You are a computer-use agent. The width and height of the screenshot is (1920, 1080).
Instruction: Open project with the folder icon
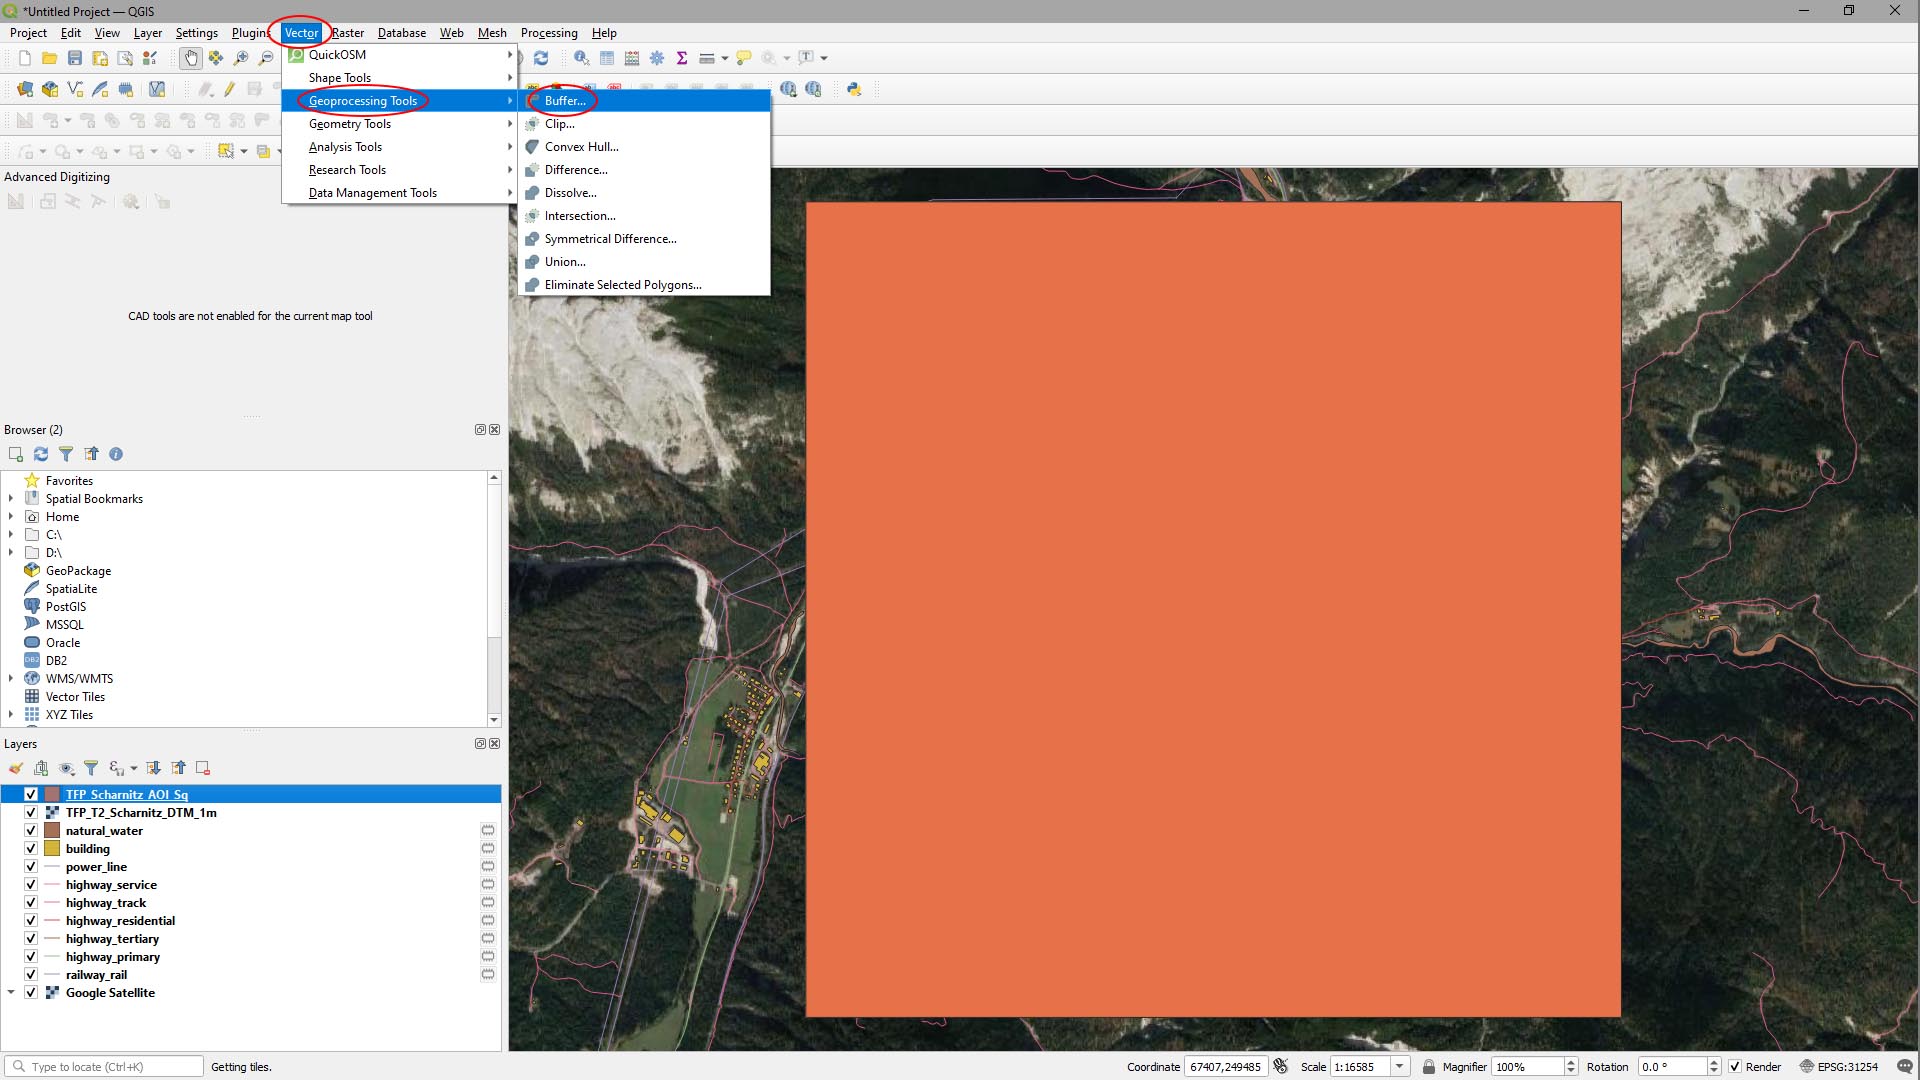49,58
